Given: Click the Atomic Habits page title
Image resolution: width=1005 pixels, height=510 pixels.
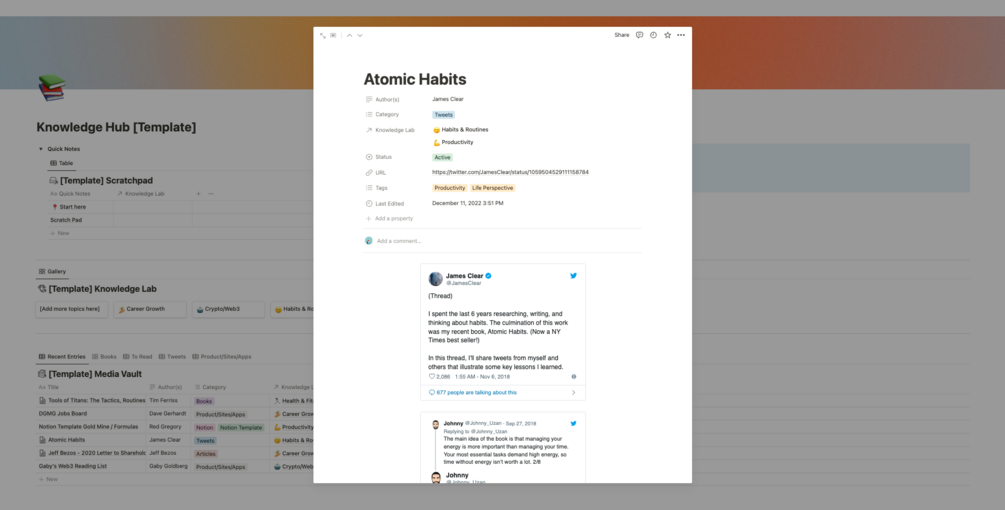Looking at the screenshot, I should pyautogui.click(x=415, y=79).
